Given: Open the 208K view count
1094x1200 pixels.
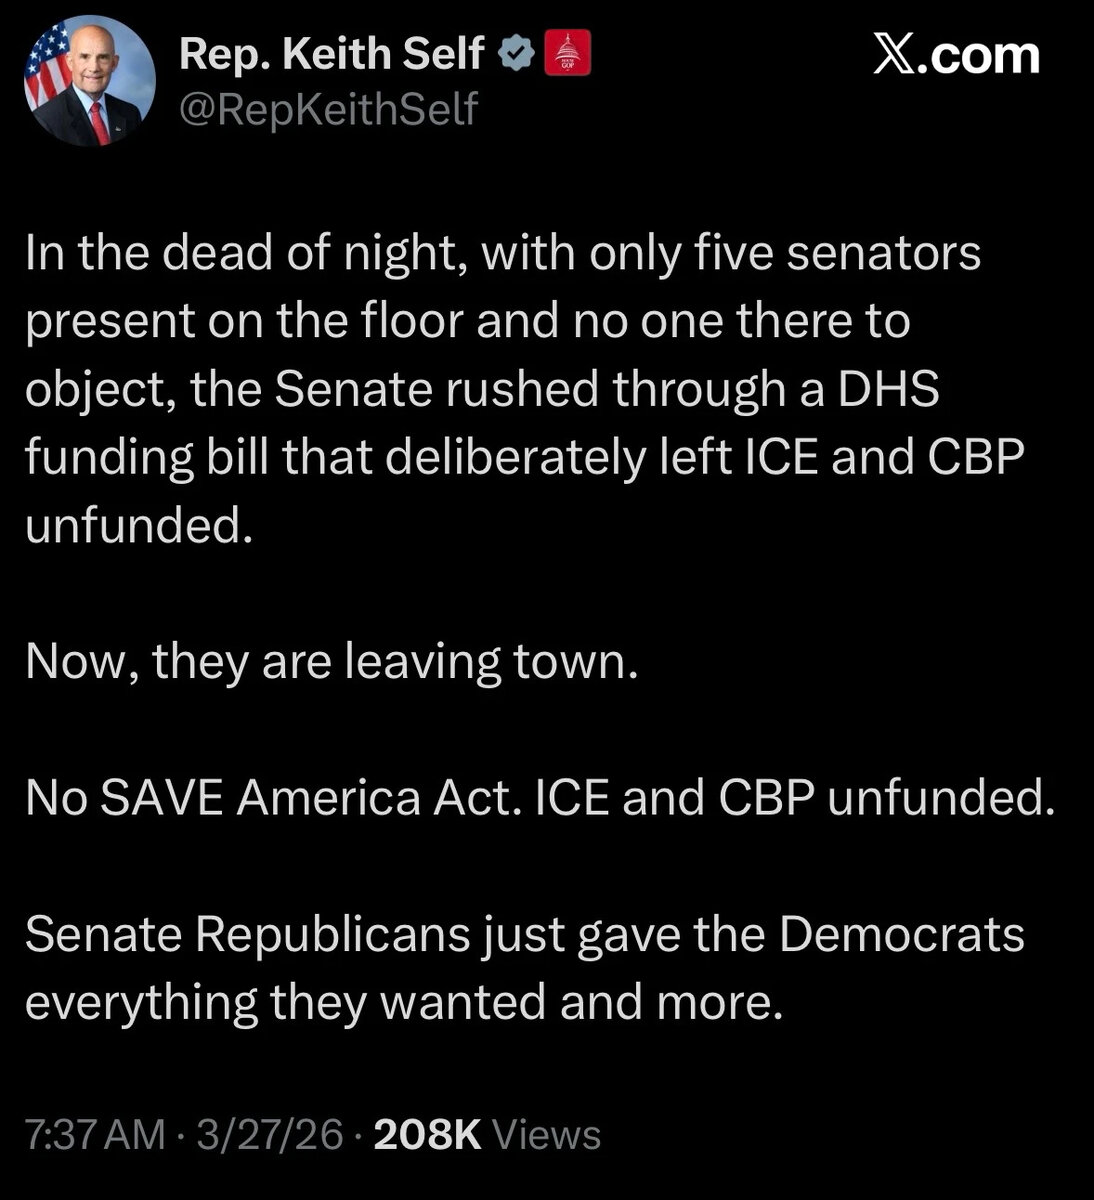Looking at the screenshot, I should (x=428, y=1134).
